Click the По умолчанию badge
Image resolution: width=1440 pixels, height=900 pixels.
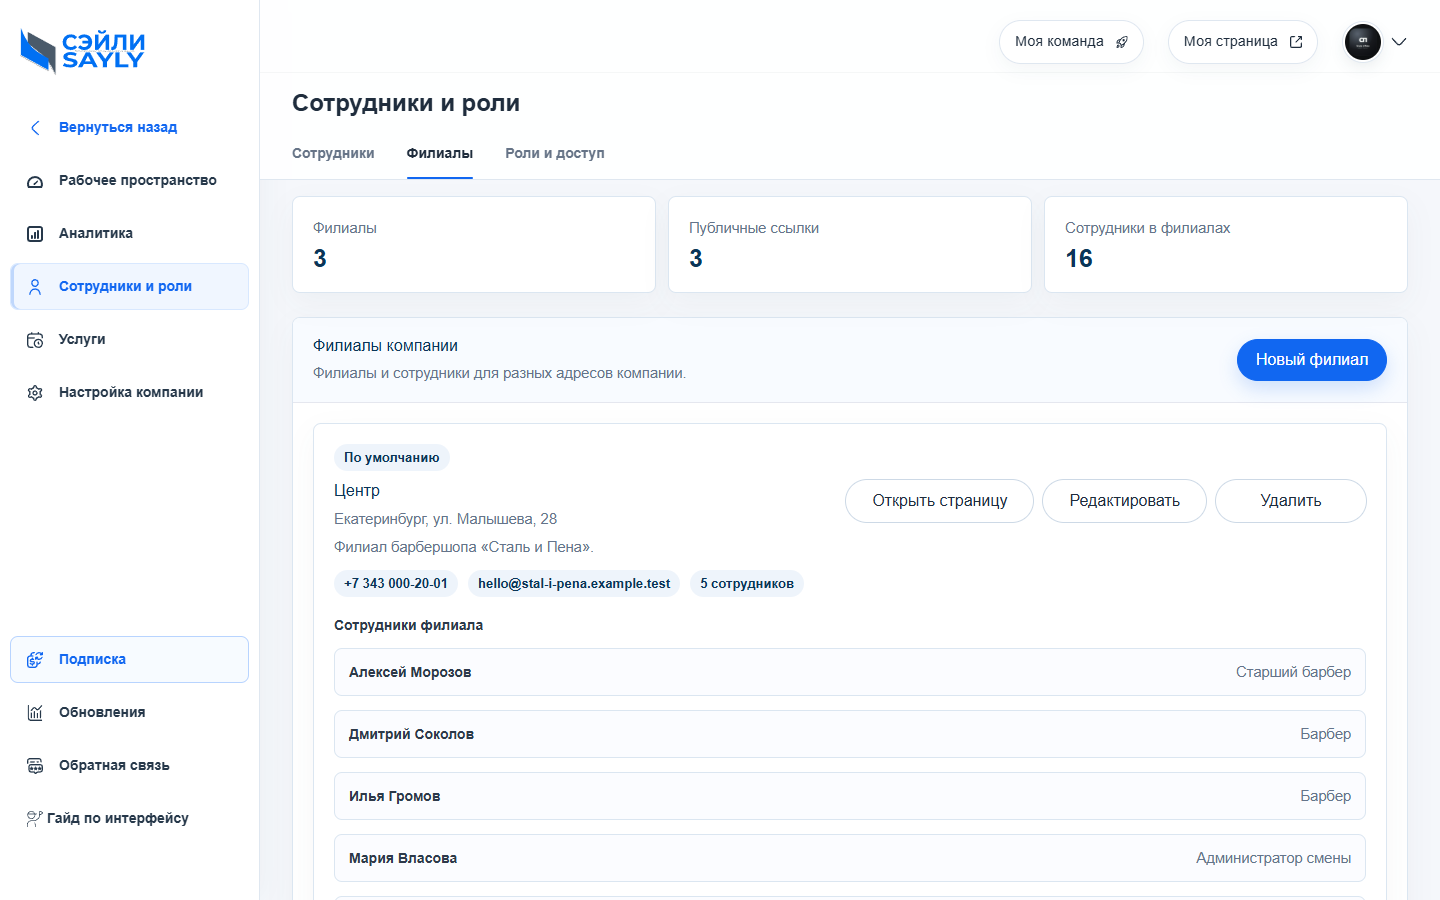coord(392,458)
